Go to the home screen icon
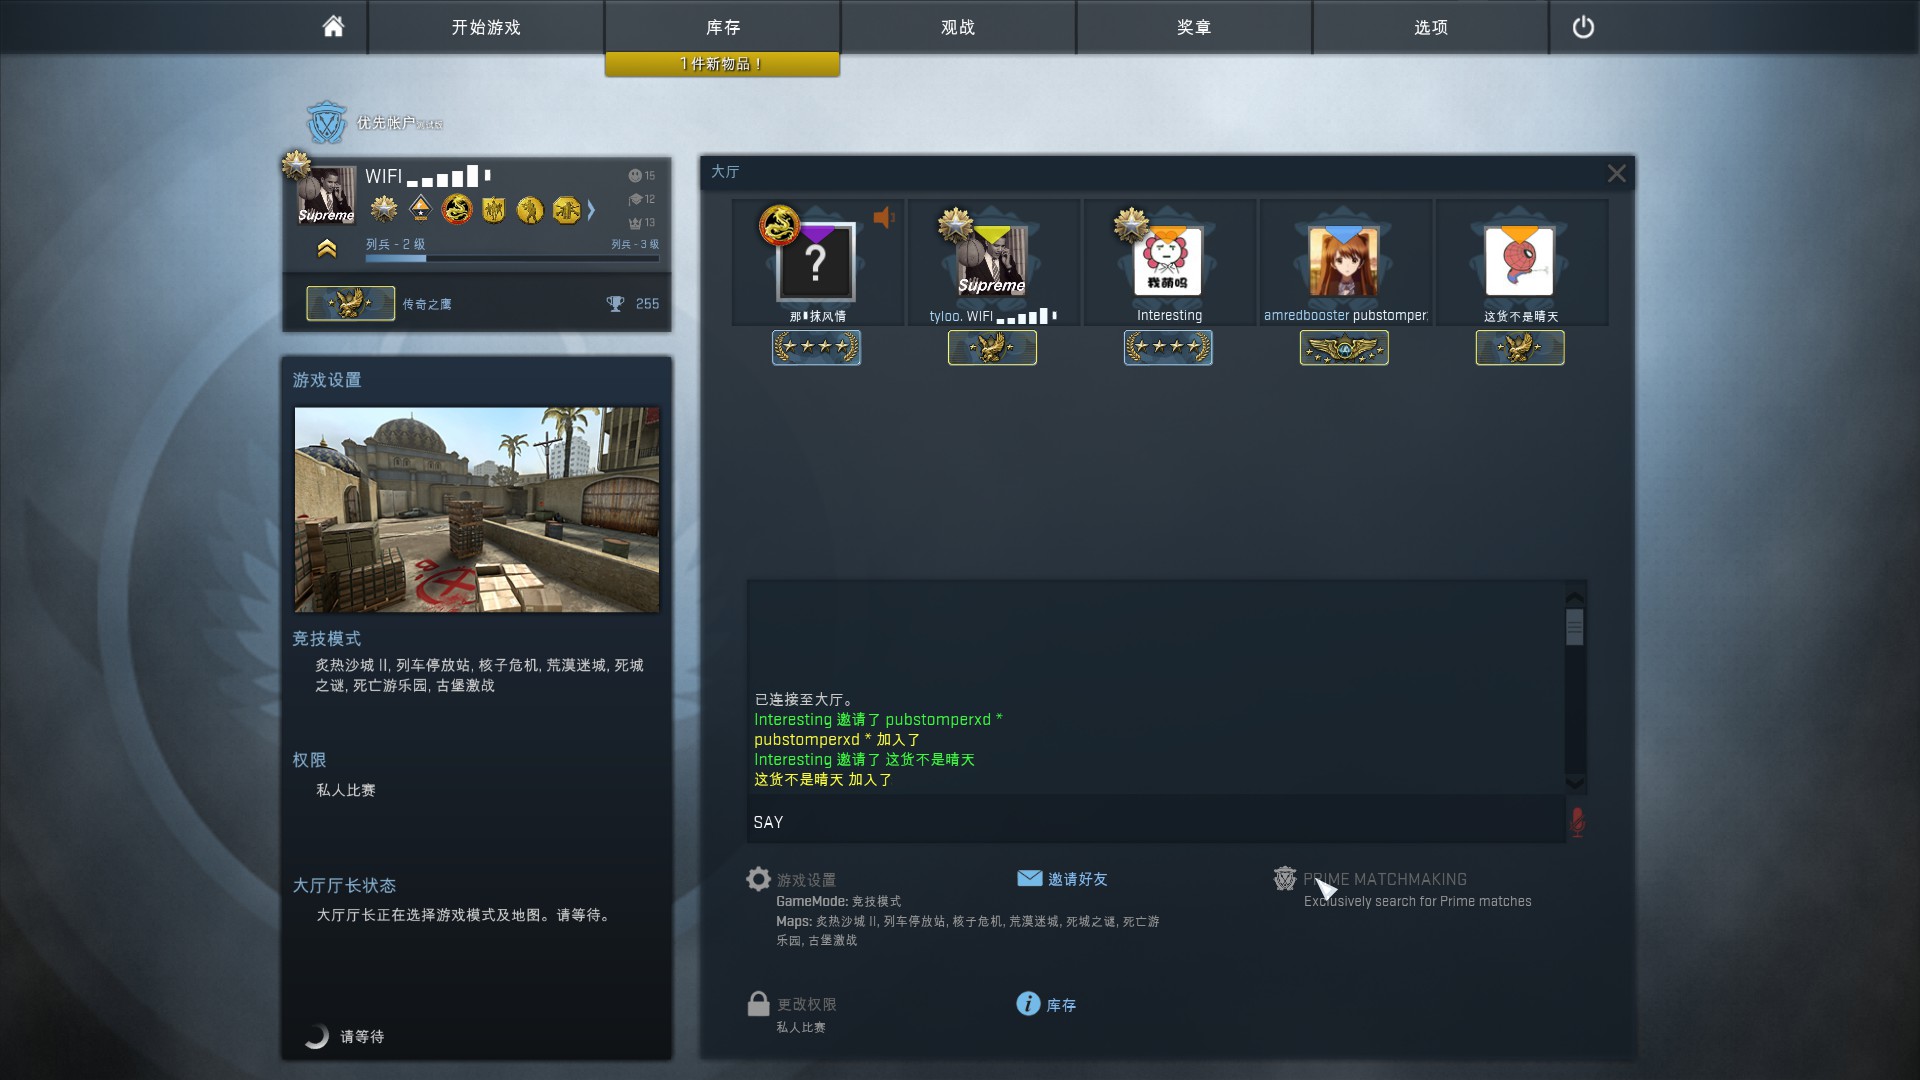 point(333,27)
